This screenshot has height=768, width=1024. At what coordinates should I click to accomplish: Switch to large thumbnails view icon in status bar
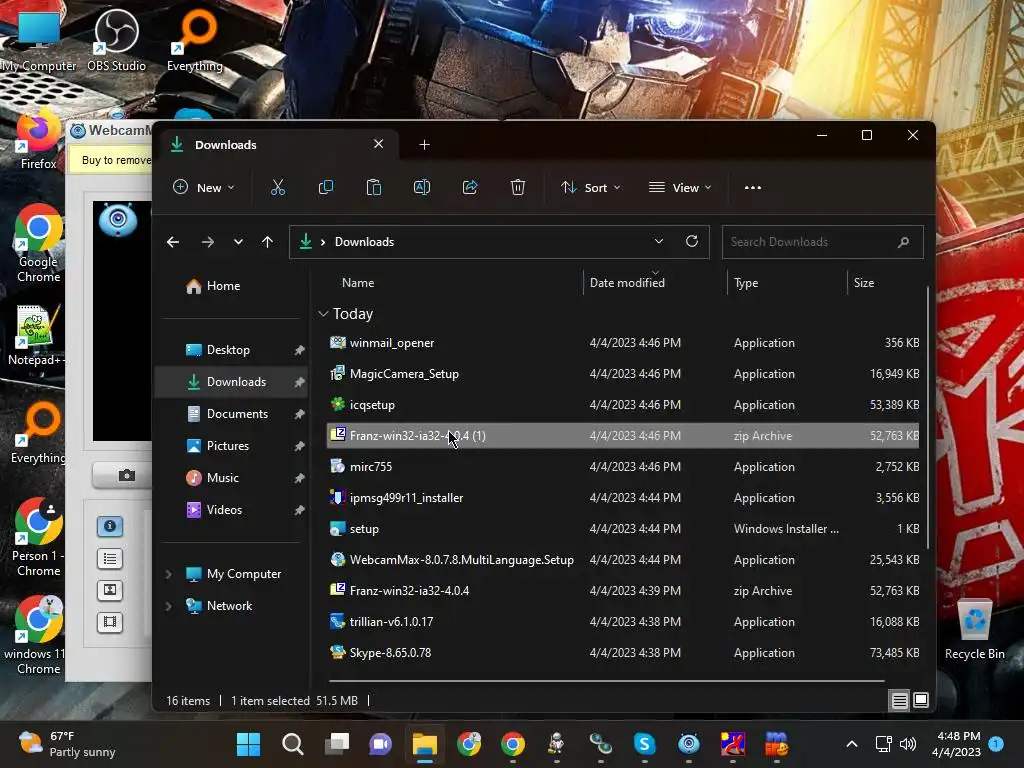coord(921,701)
